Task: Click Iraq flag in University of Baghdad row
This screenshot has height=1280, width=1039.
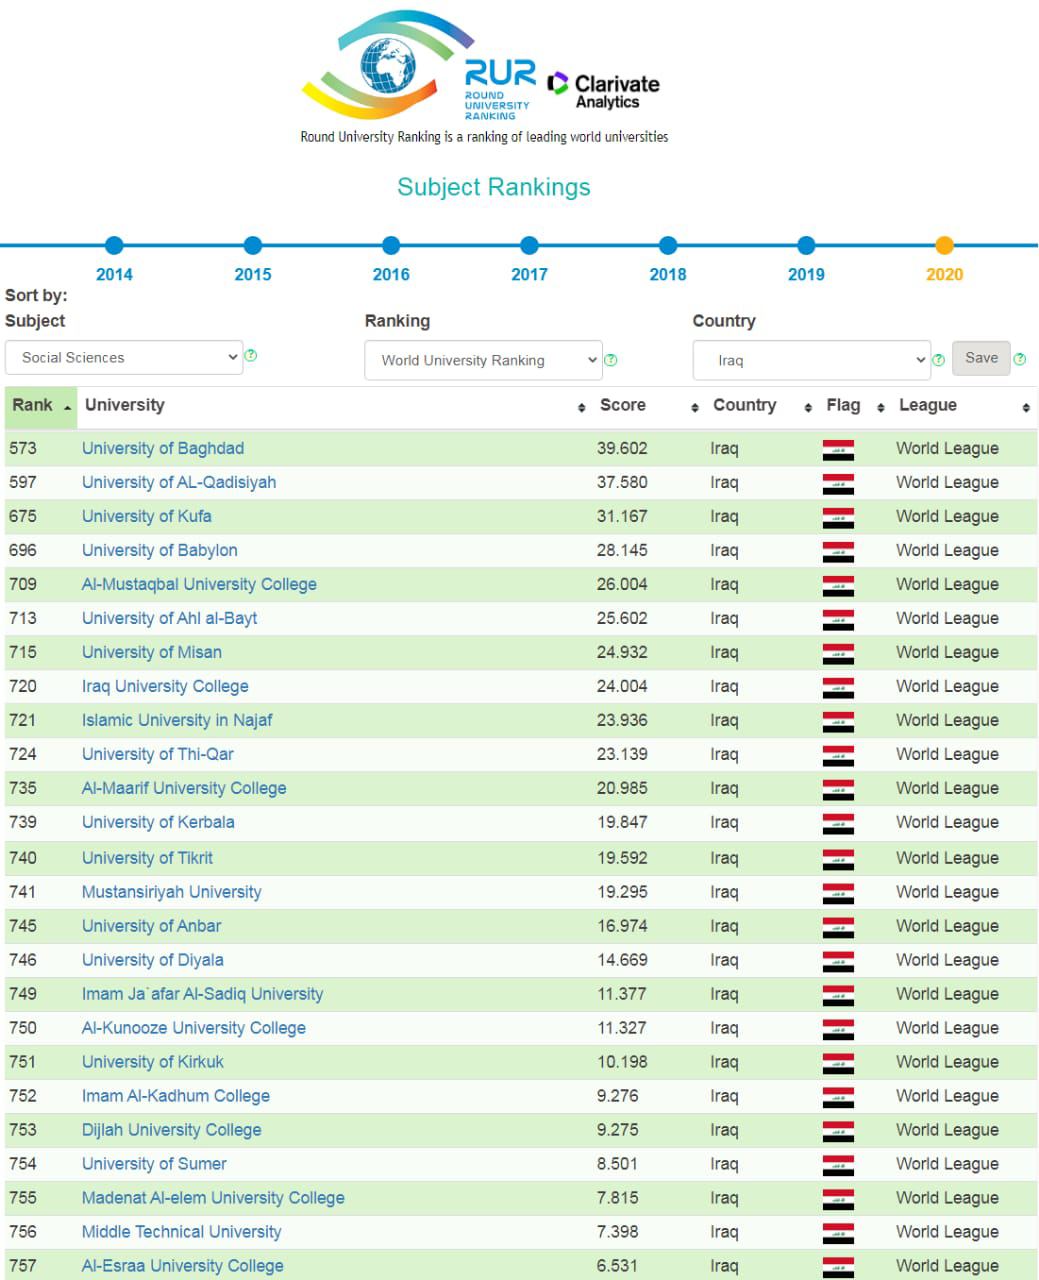Action: 838,449
